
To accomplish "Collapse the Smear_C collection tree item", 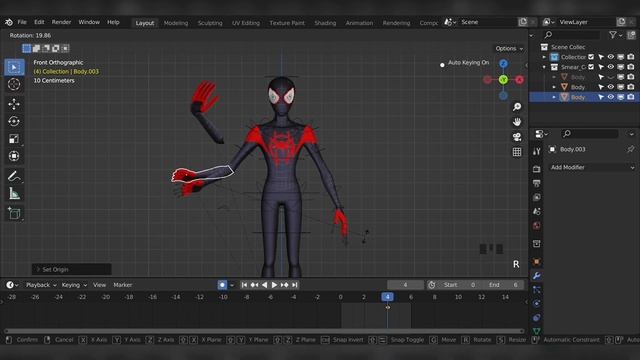I will (x=544, y=67).
